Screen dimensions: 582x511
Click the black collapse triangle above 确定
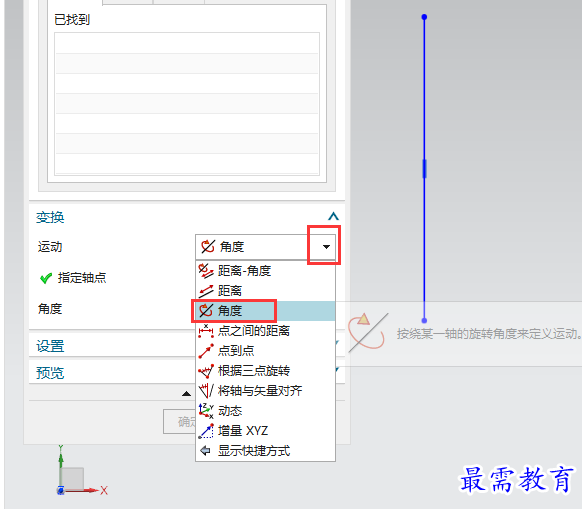pos(186,394)
